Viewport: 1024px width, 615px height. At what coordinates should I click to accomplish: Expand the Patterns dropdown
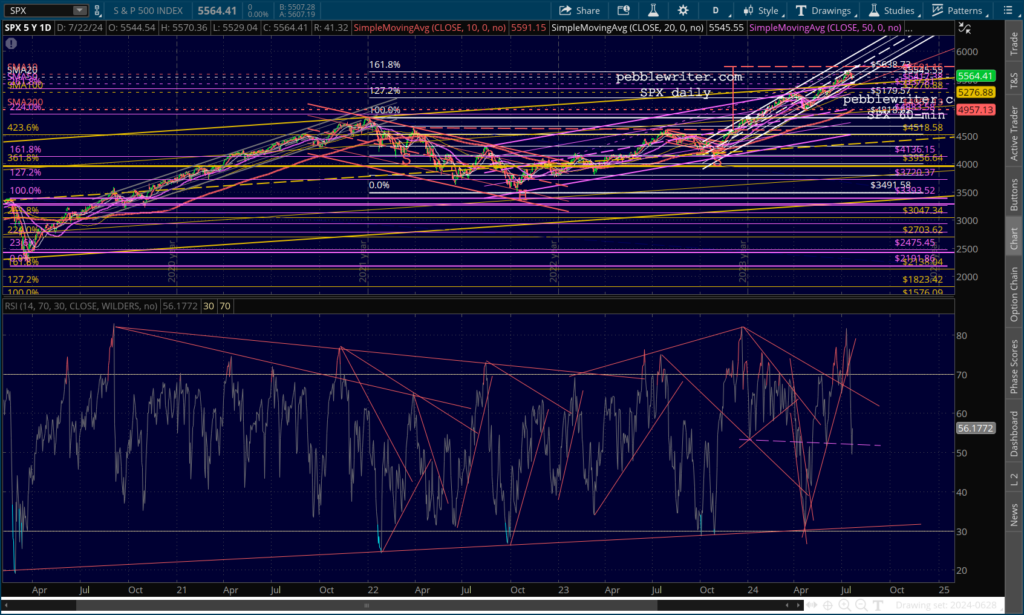[960, 10]
